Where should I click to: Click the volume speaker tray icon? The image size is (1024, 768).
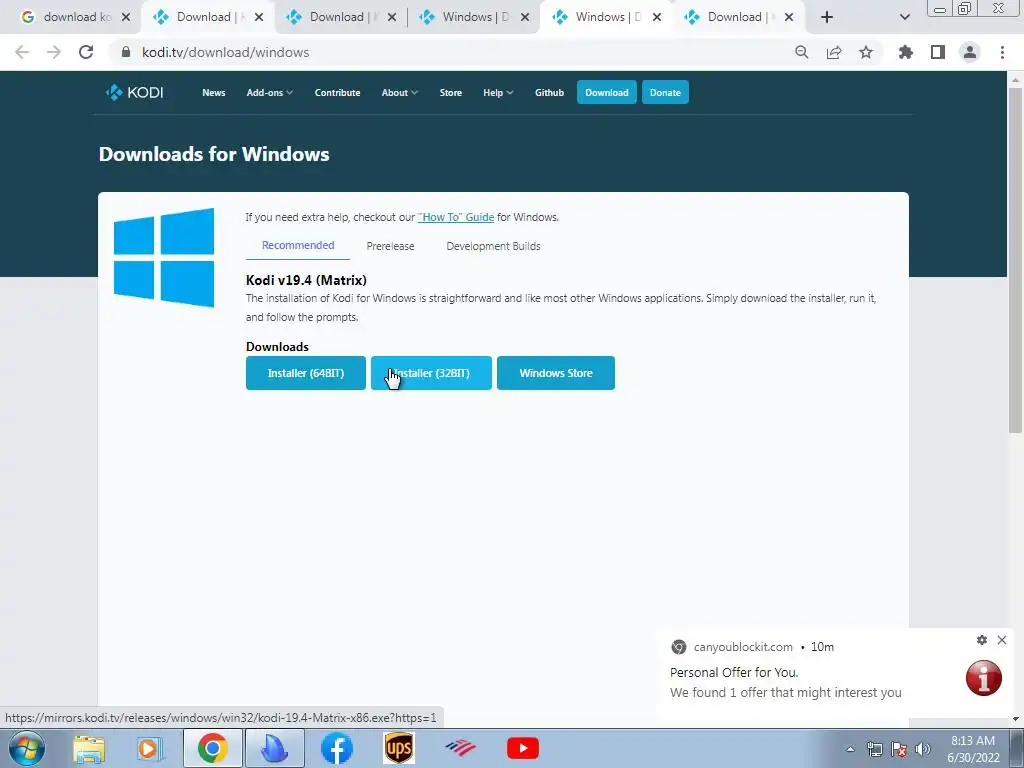(923, 749)
